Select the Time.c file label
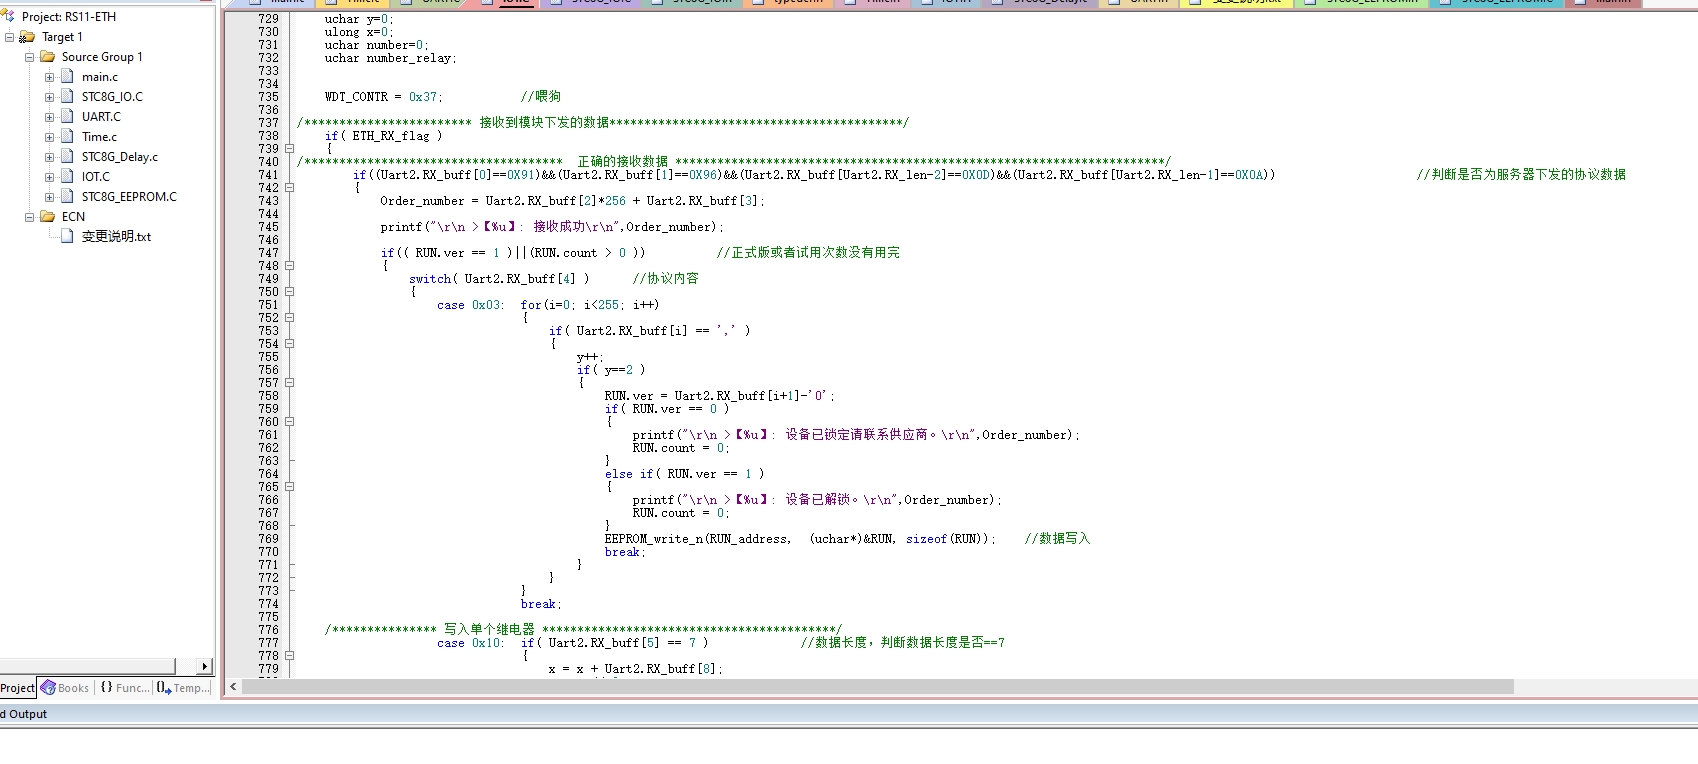The image size is (1698, 764). pos(99,137)
